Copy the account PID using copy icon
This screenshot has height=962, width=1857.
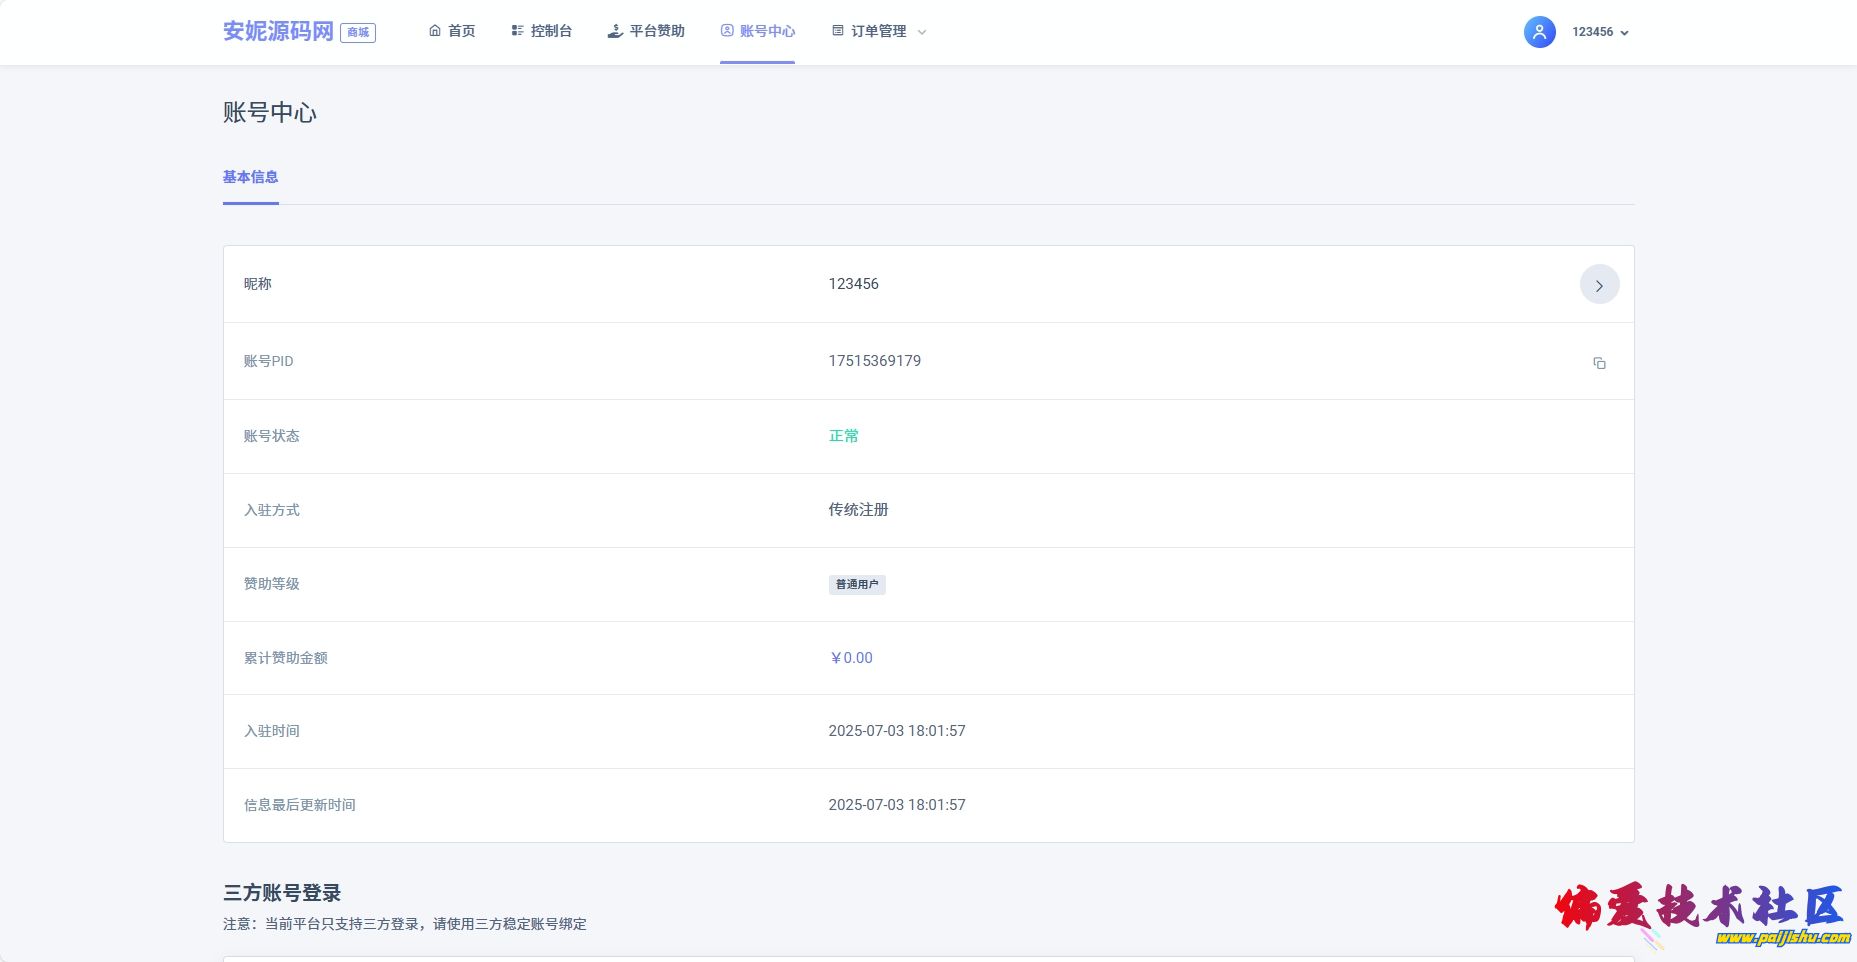(1599, 363)
